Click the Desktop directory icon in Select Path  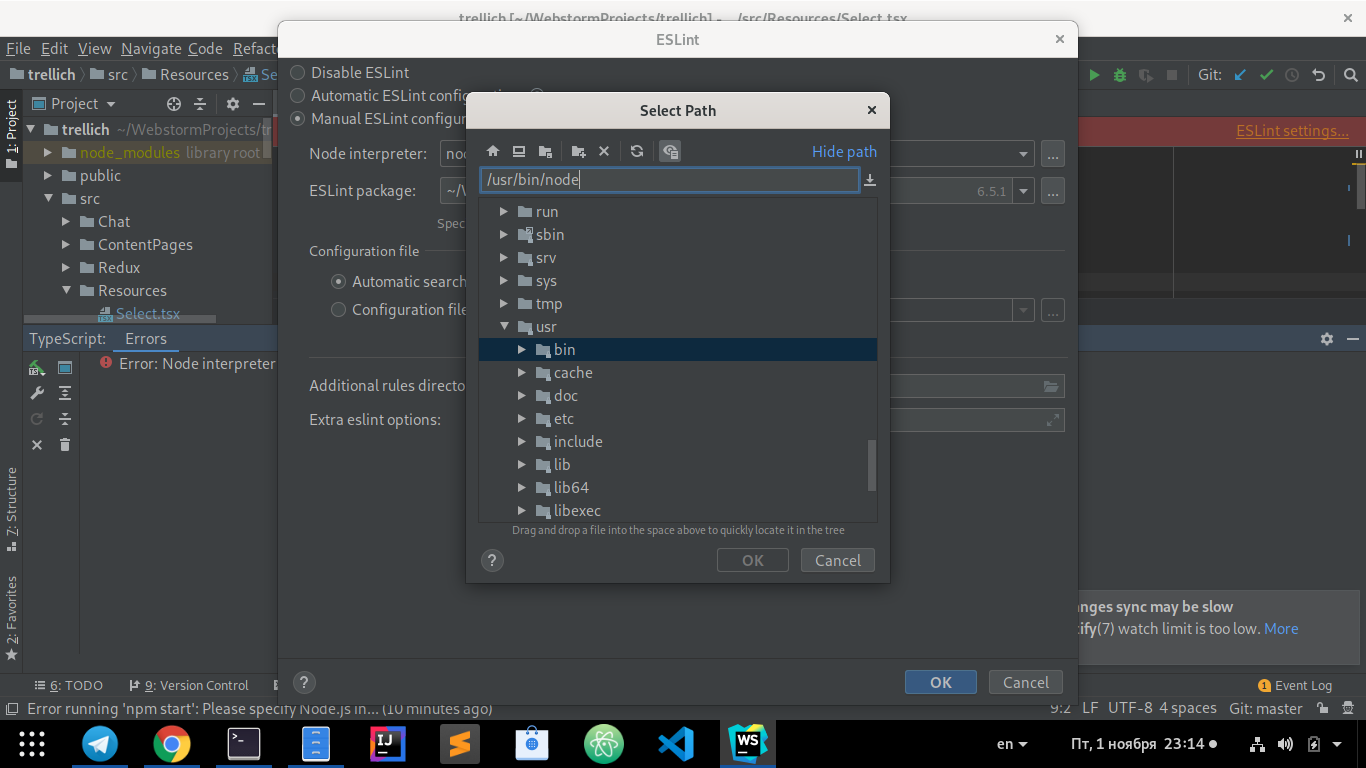[x=519, y=151]
